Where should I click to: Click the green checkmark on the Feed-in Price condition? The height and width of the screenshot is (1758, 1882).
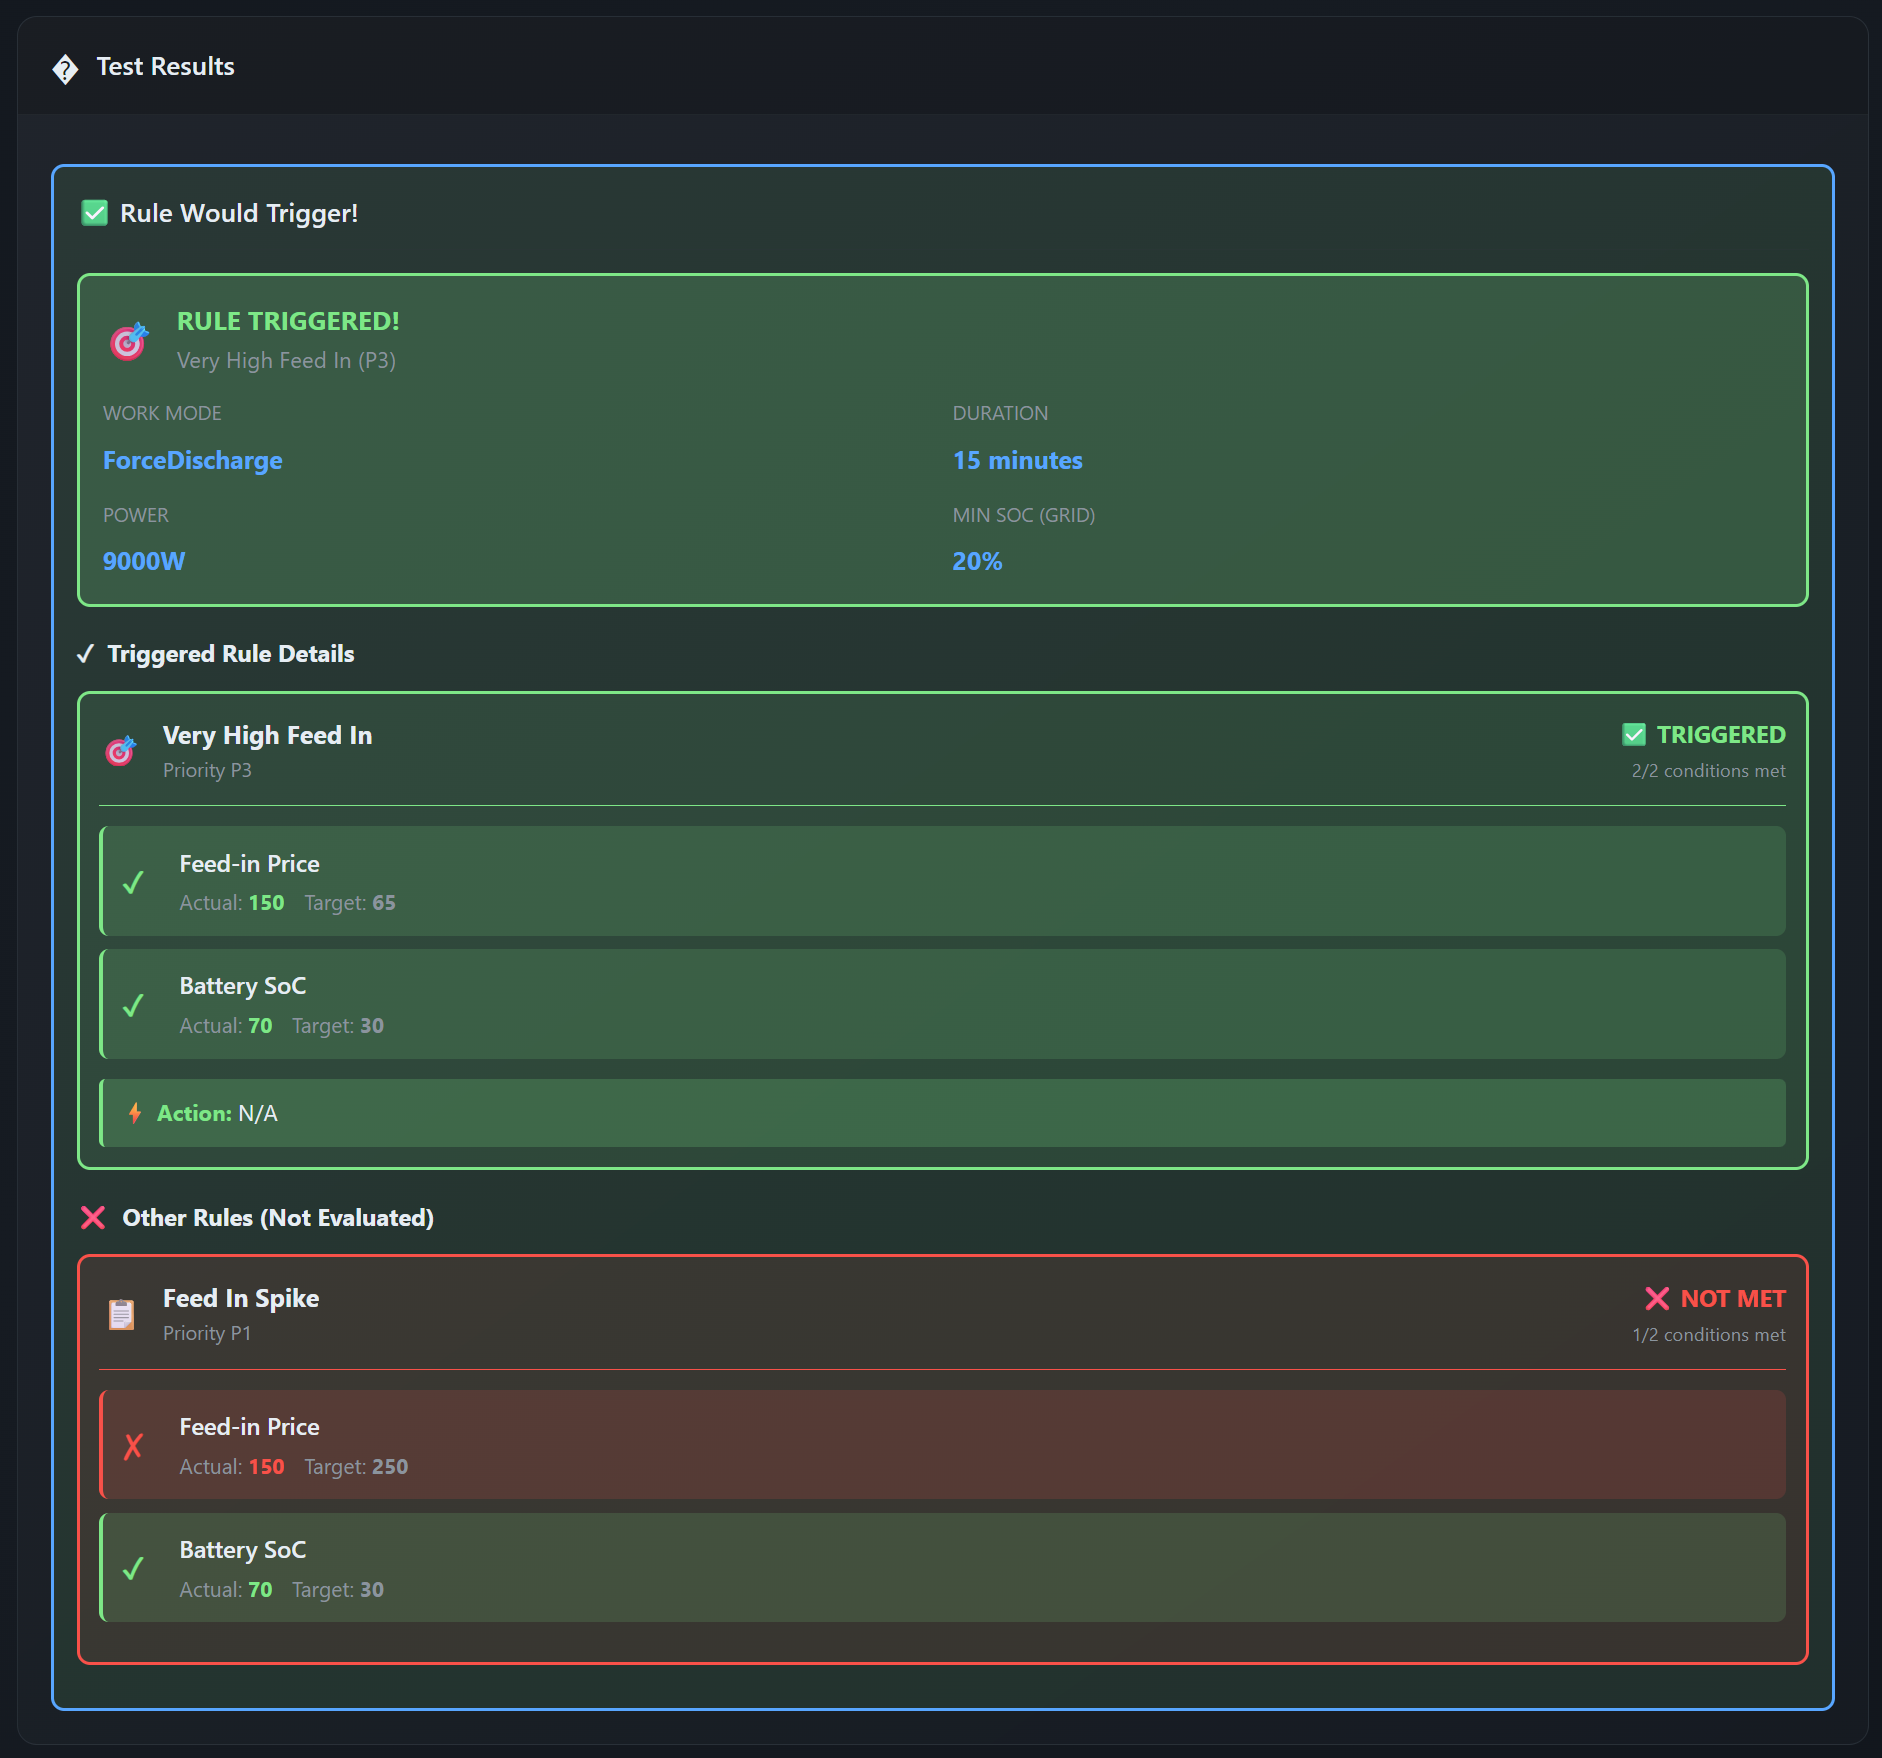(x=133, y=884)
